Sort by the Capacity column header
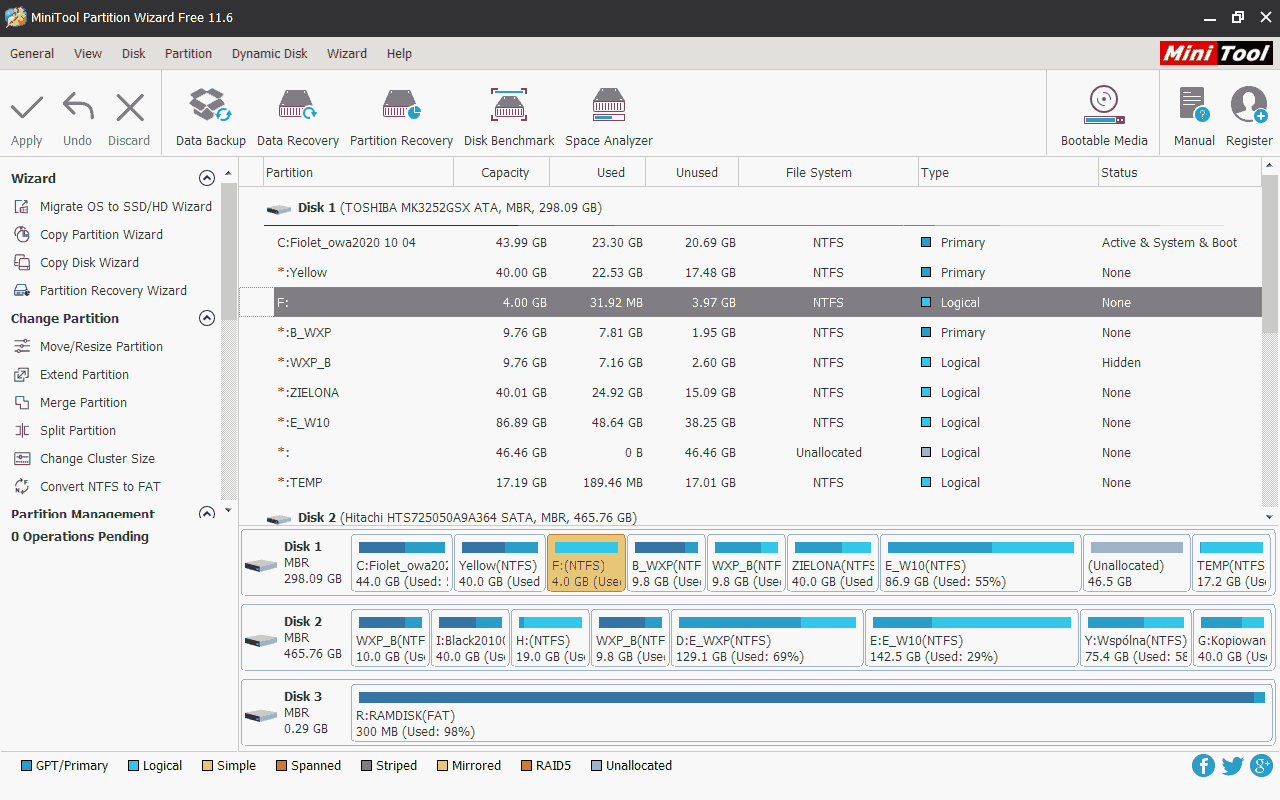This screenshot has width=1280, height=800. coord(504,173)
